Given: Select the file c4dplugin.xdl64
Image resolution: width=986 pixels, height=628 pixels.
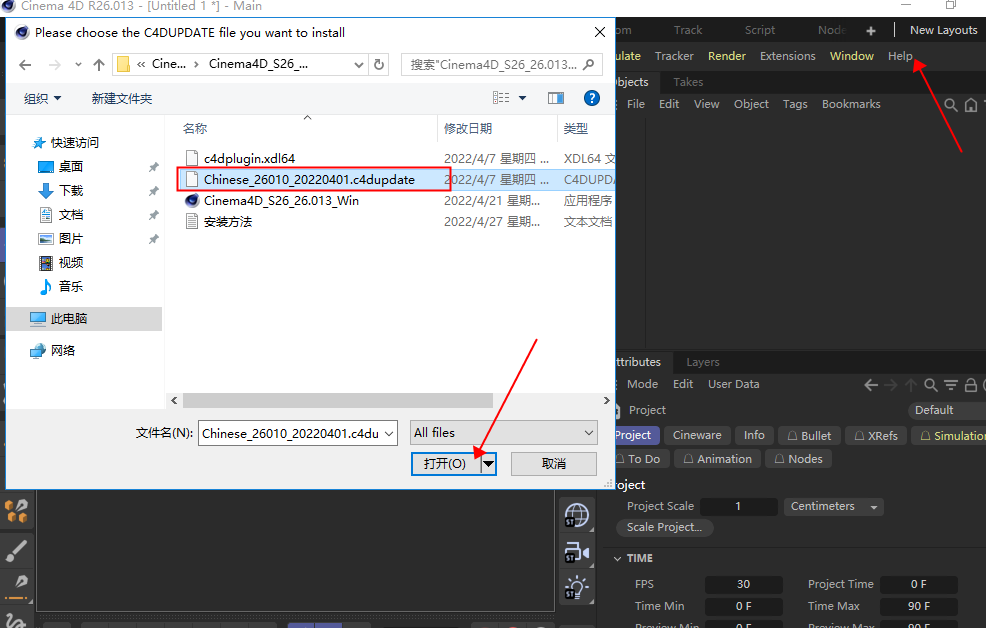Looking at the screenshot, I should click(x=249, y=158).
